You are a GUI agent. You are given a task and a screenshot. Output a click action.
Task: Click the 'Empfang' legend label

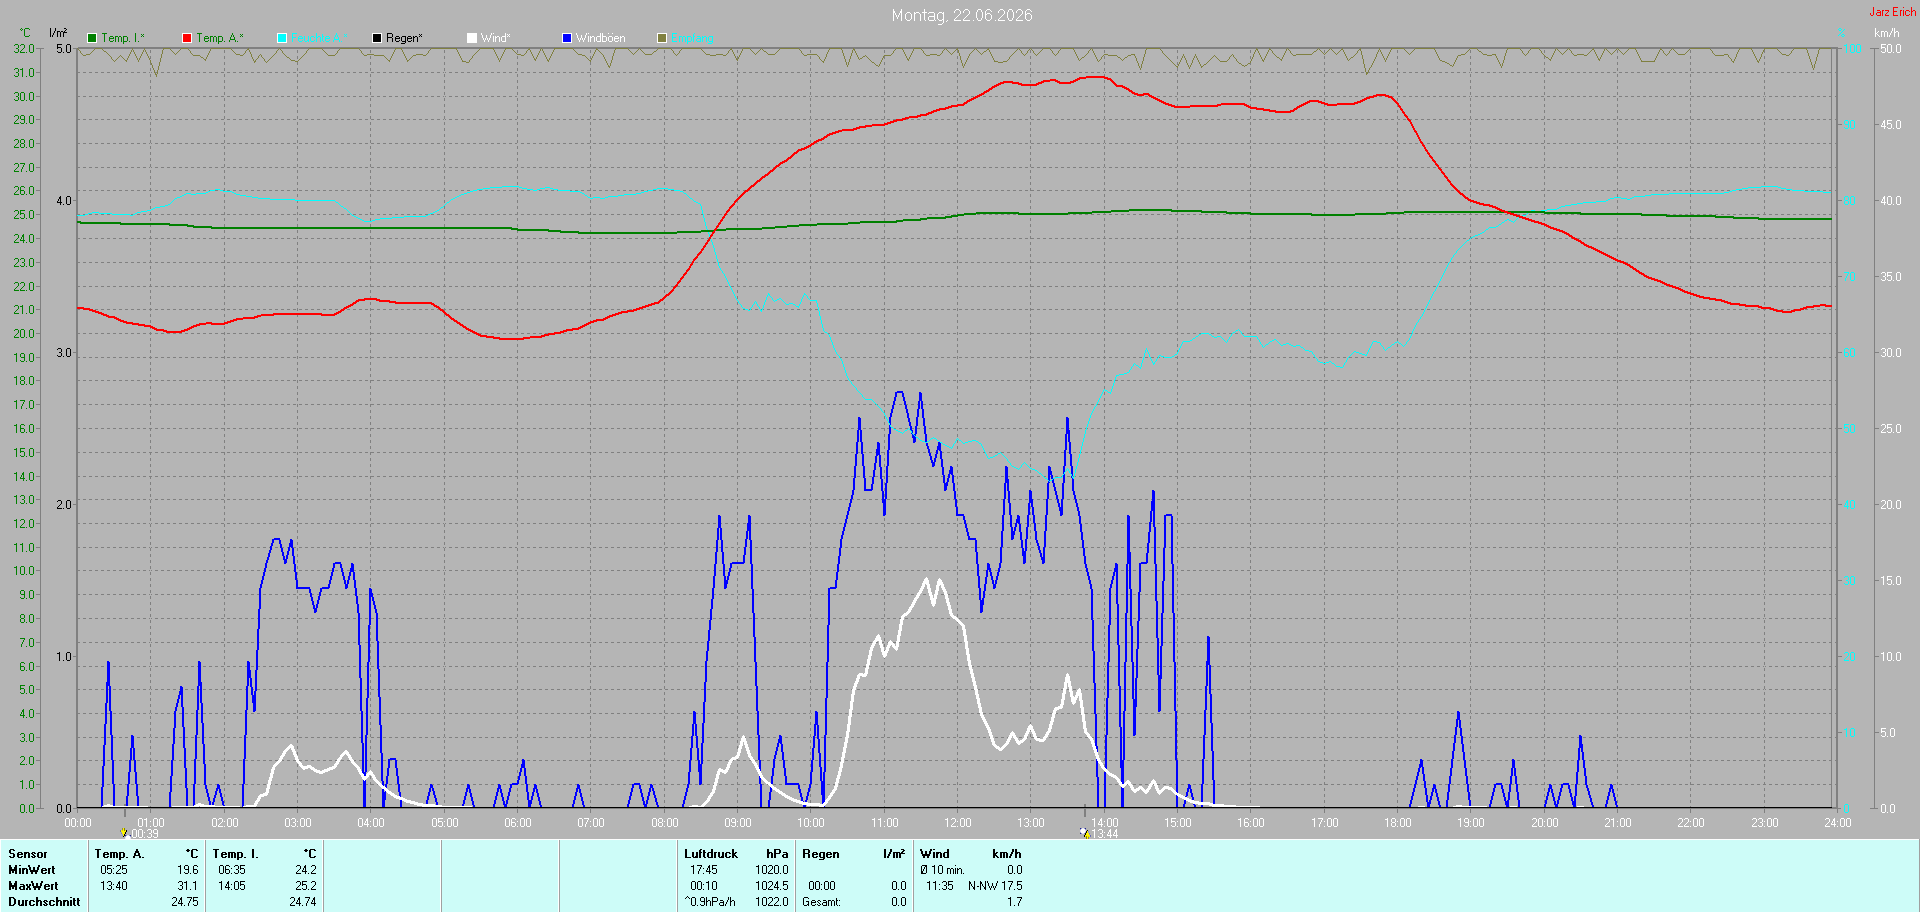point(692,38)
